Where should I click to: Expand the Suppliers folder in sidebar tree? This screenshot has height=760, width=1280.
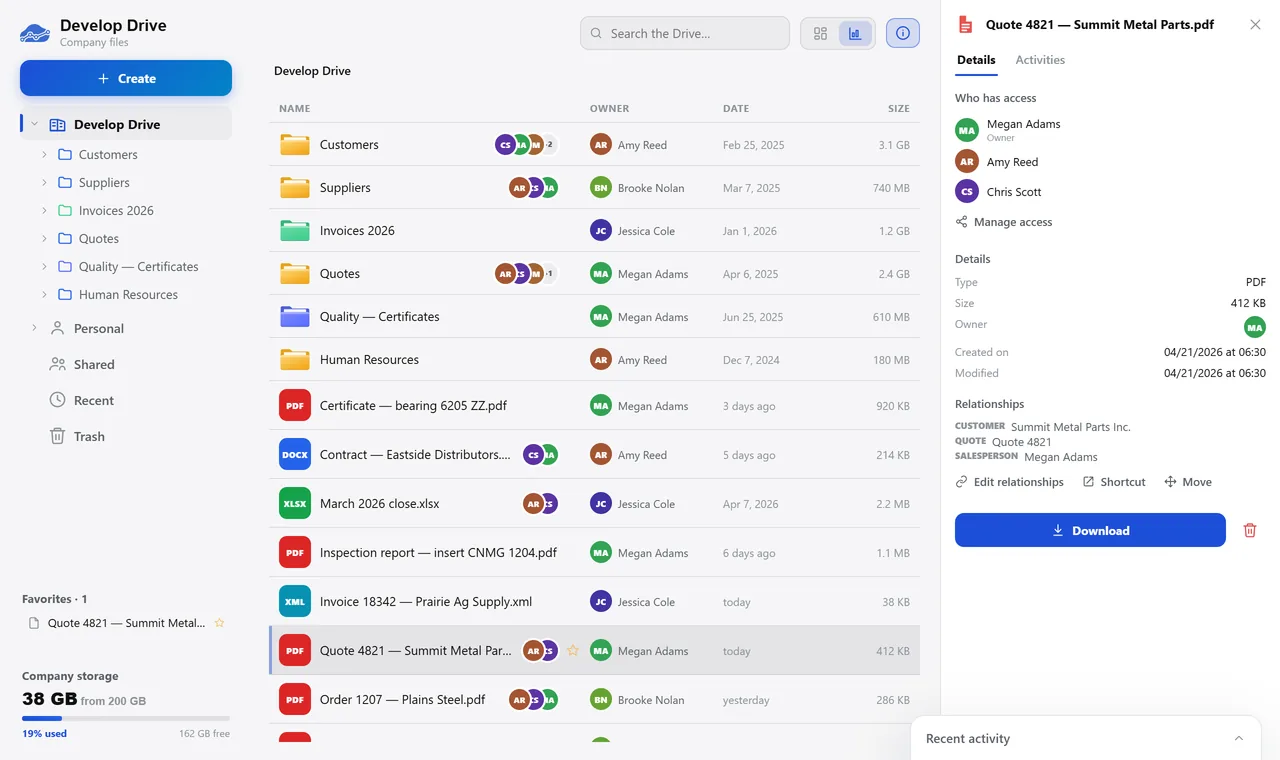[x=44, y=183]
